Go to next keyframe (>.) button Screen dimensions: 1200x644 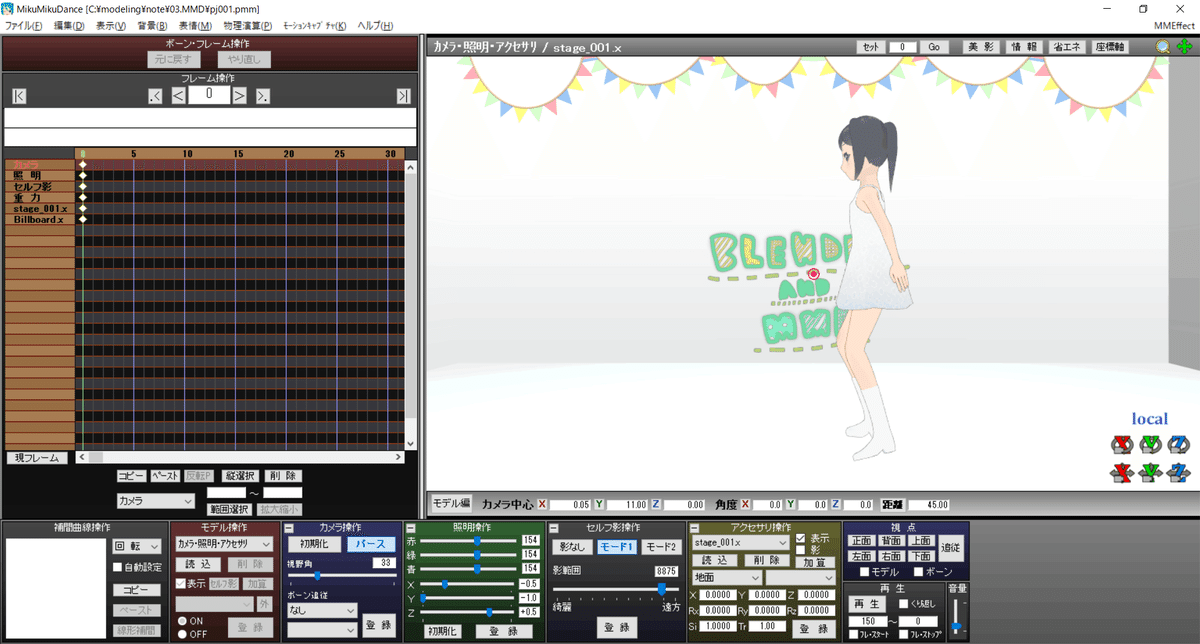coord(262,96)
